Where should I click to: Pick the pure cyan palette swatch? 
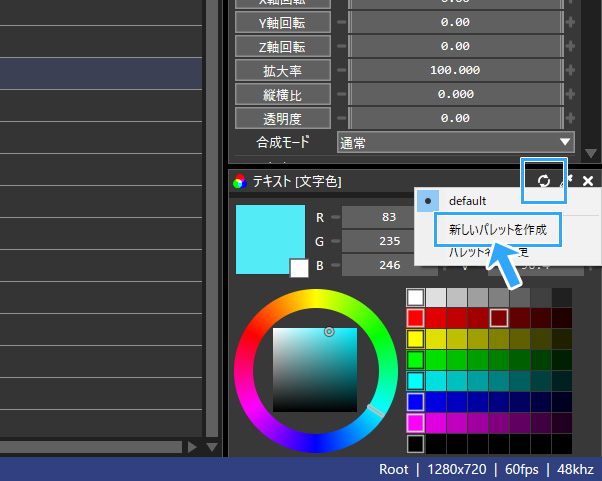pyautogui.click(x=415, y=381)
